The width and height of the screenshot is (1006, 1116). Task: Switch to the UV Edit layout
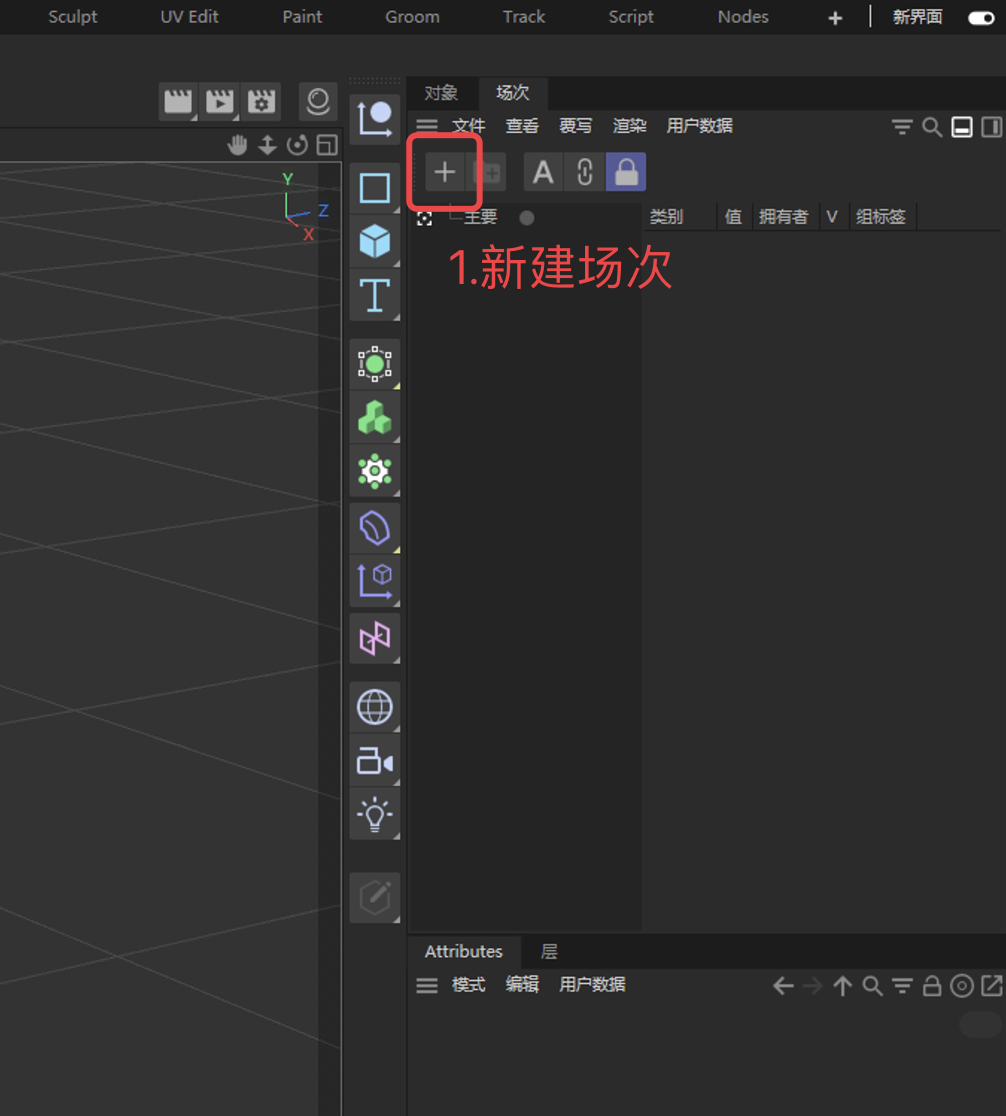[189, 17]
